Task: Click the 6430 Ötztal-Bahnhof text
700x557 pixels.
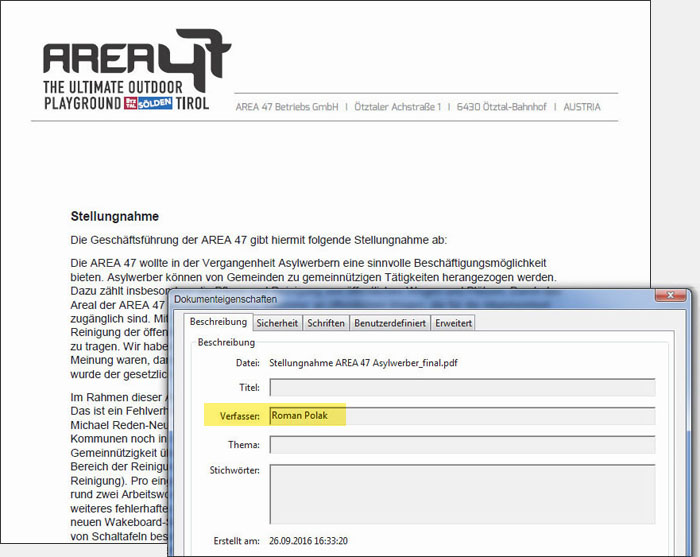Action: [501, 107]
